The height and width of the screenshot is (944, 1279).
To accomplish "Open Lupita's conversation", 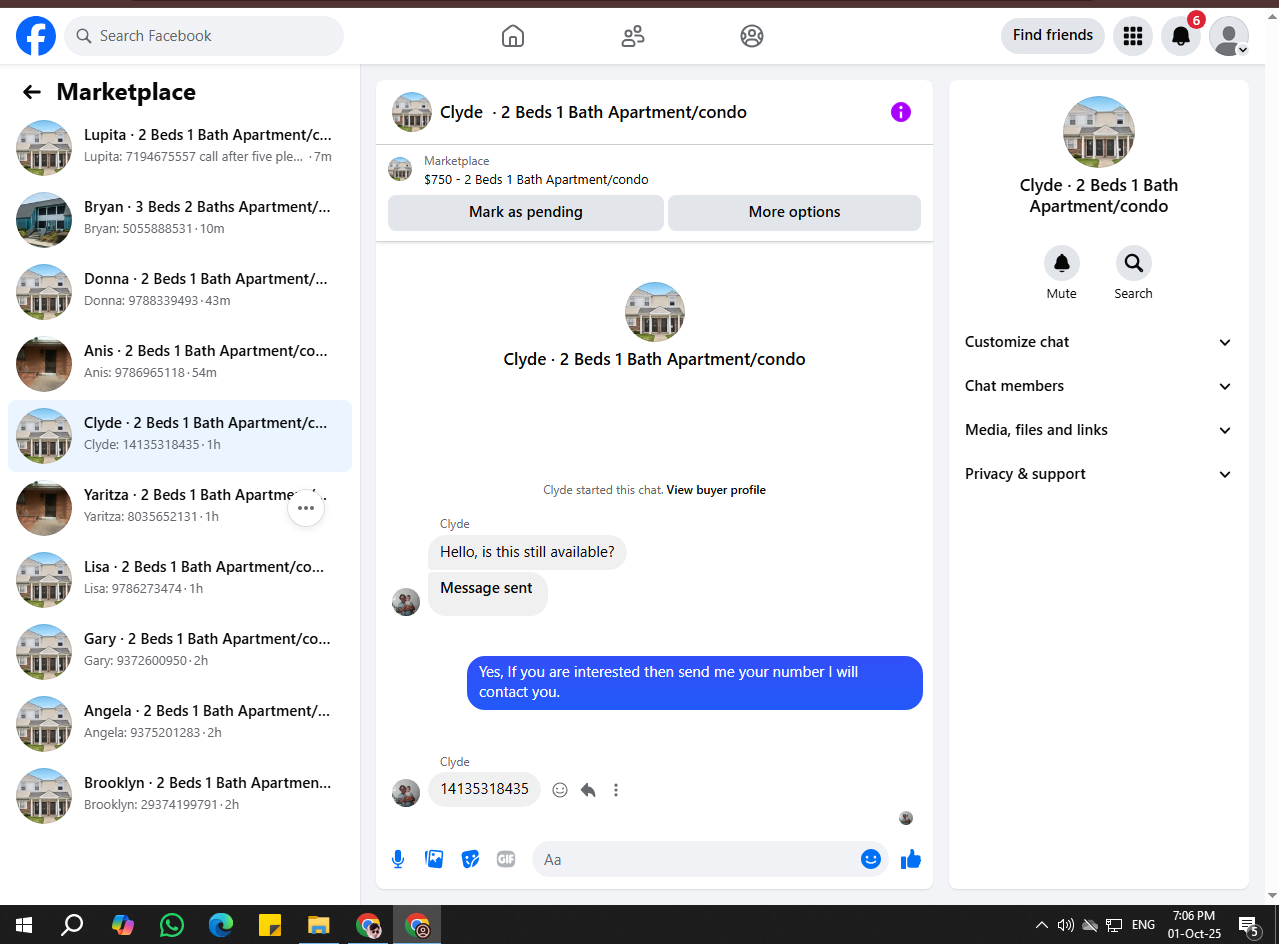I will 180,147.
